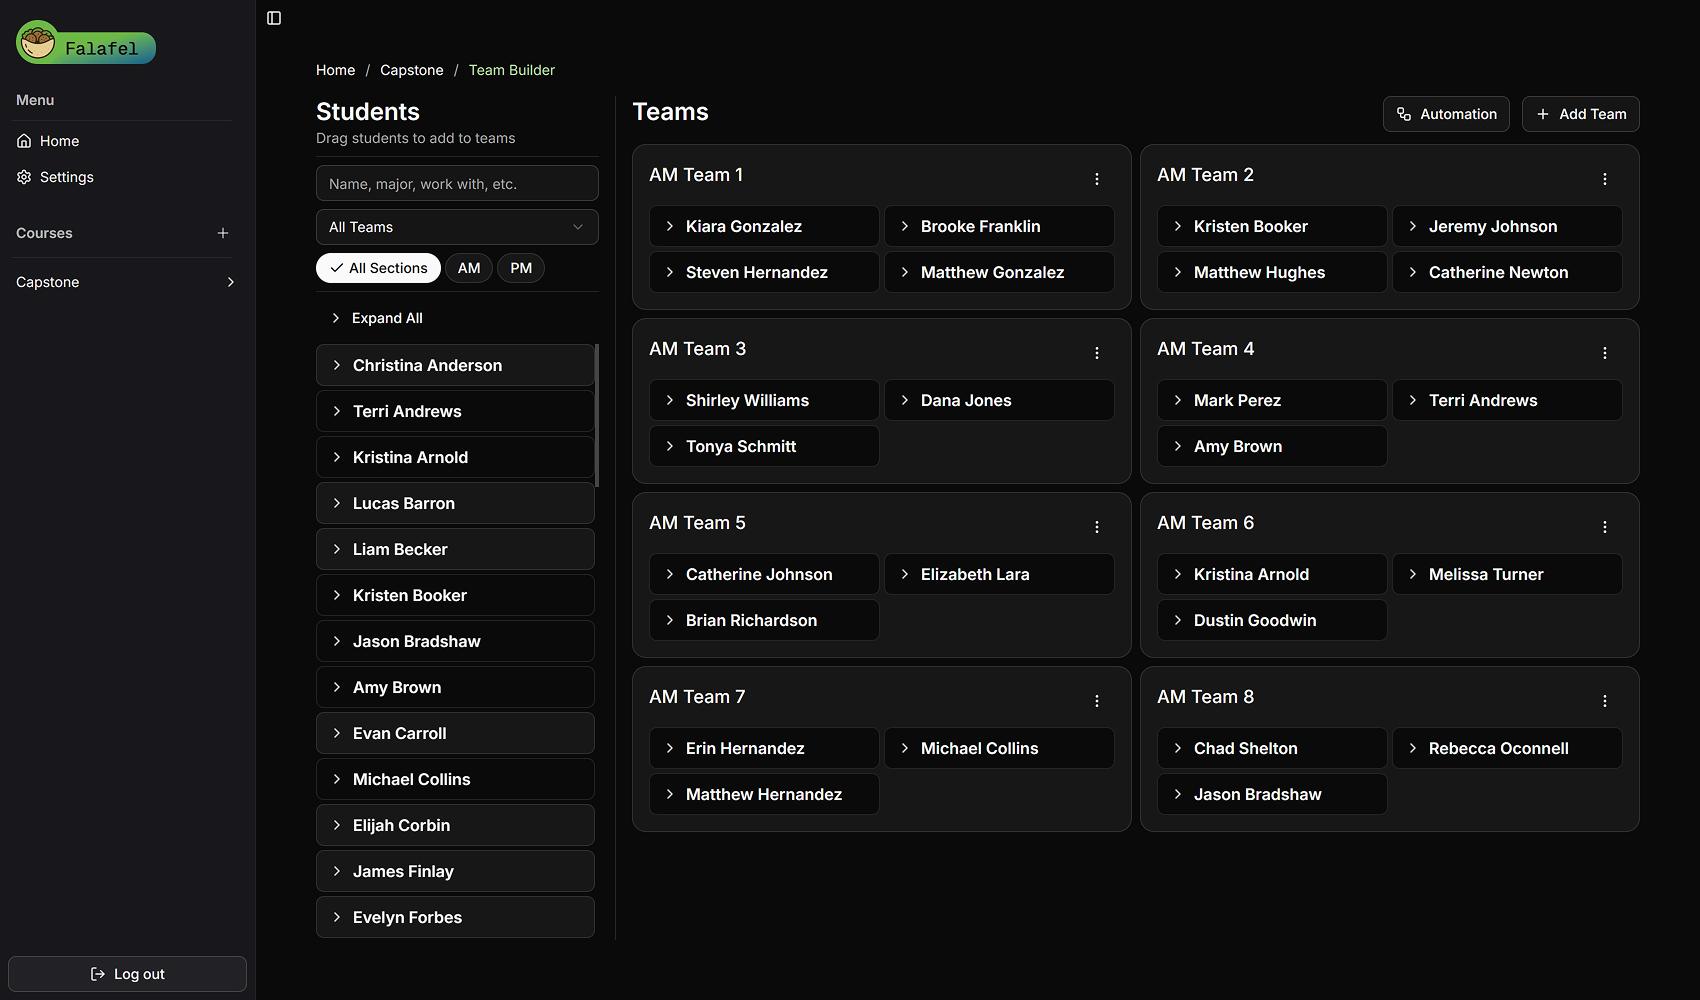The height and width of the screenshot is (1000, 1700).
Task: Open Capstone from the breadcrumb trail
Action: tap(411, 70)
